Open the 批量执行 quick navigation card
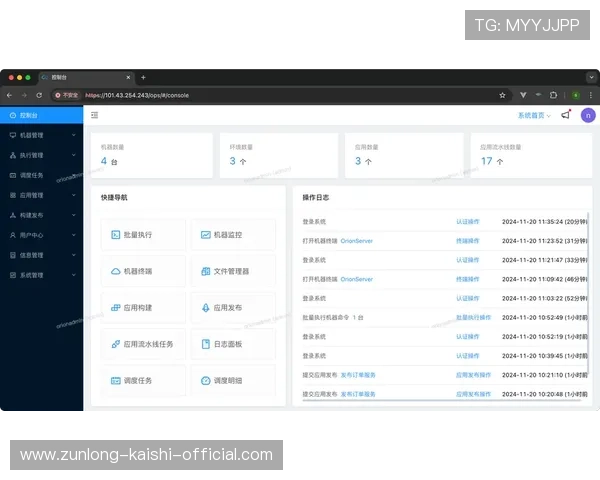The image size is (600, 480). 143,235
